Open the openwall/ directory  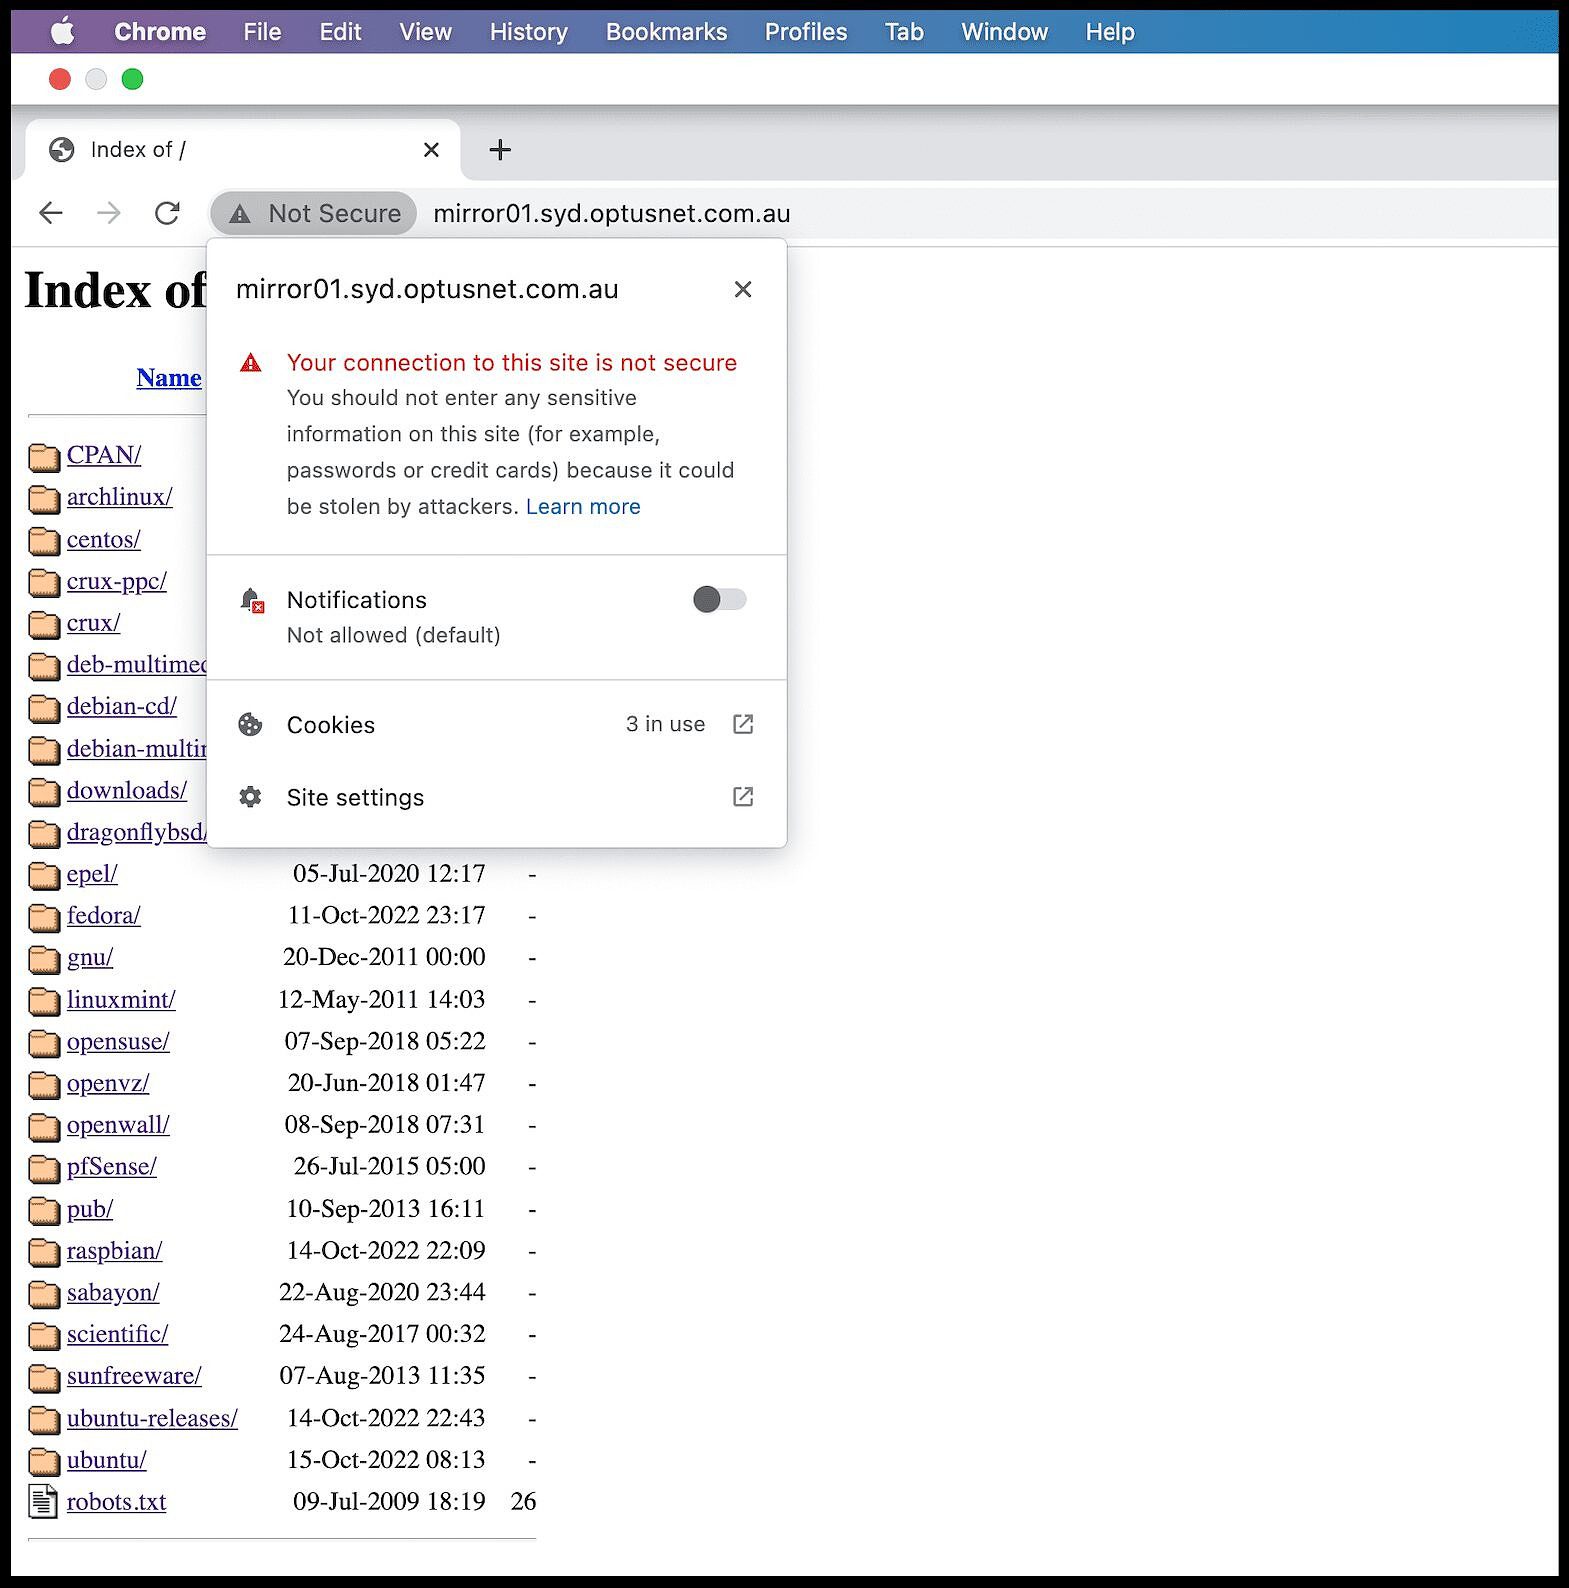[x=118, y=1125]
